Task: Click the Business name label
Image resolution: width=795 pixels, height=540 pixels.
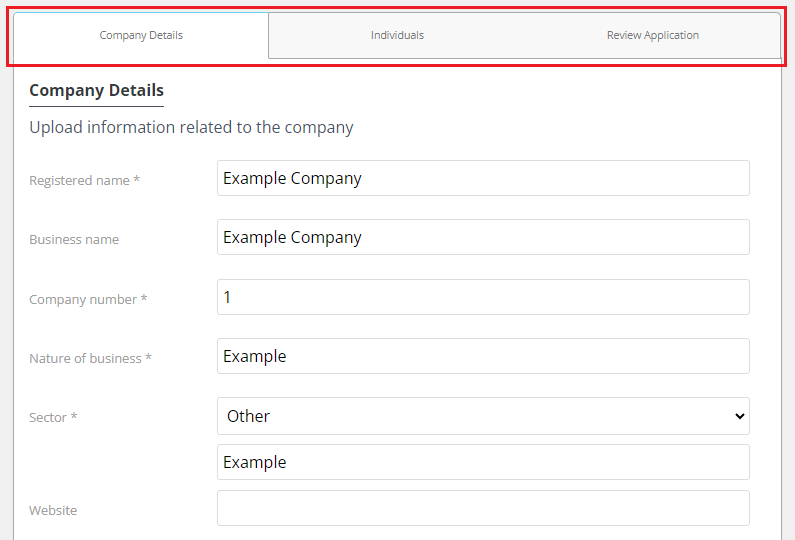Action: (x=74, y=239)
